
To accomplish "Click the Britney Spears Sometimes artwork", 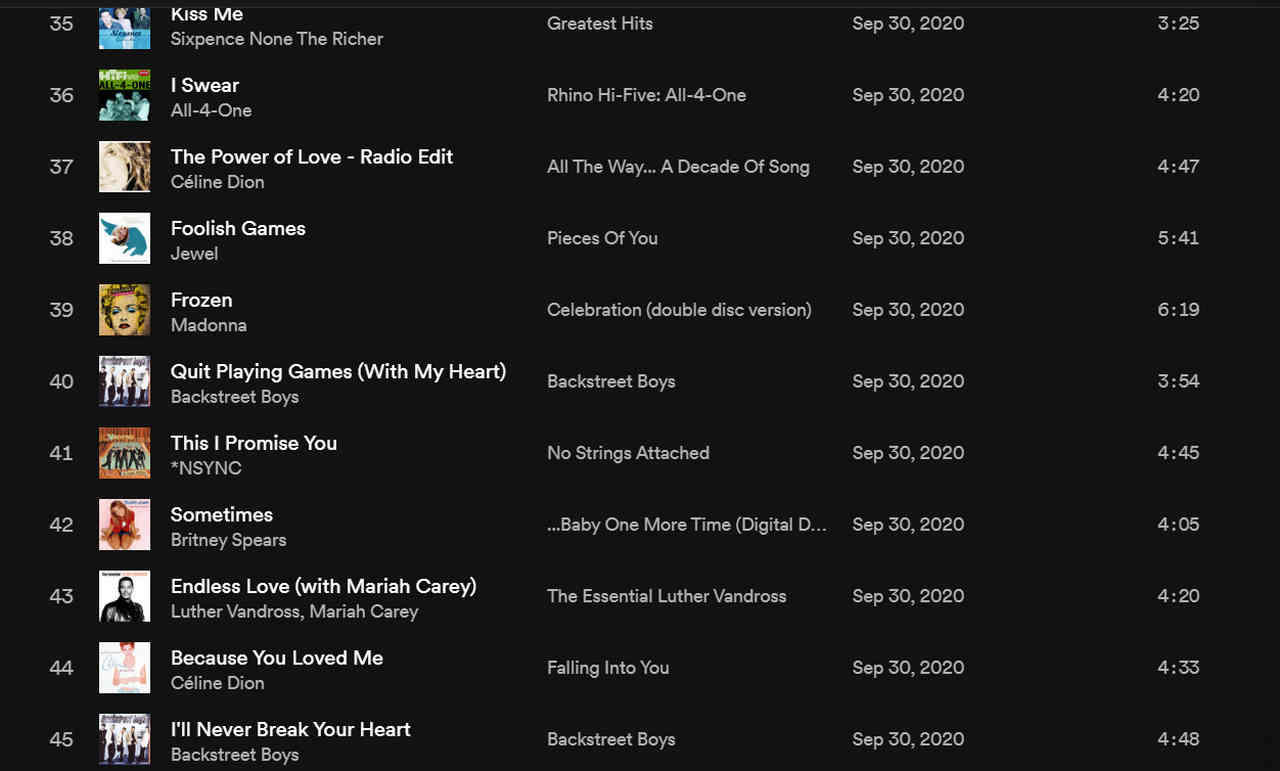I will (124, 524).
